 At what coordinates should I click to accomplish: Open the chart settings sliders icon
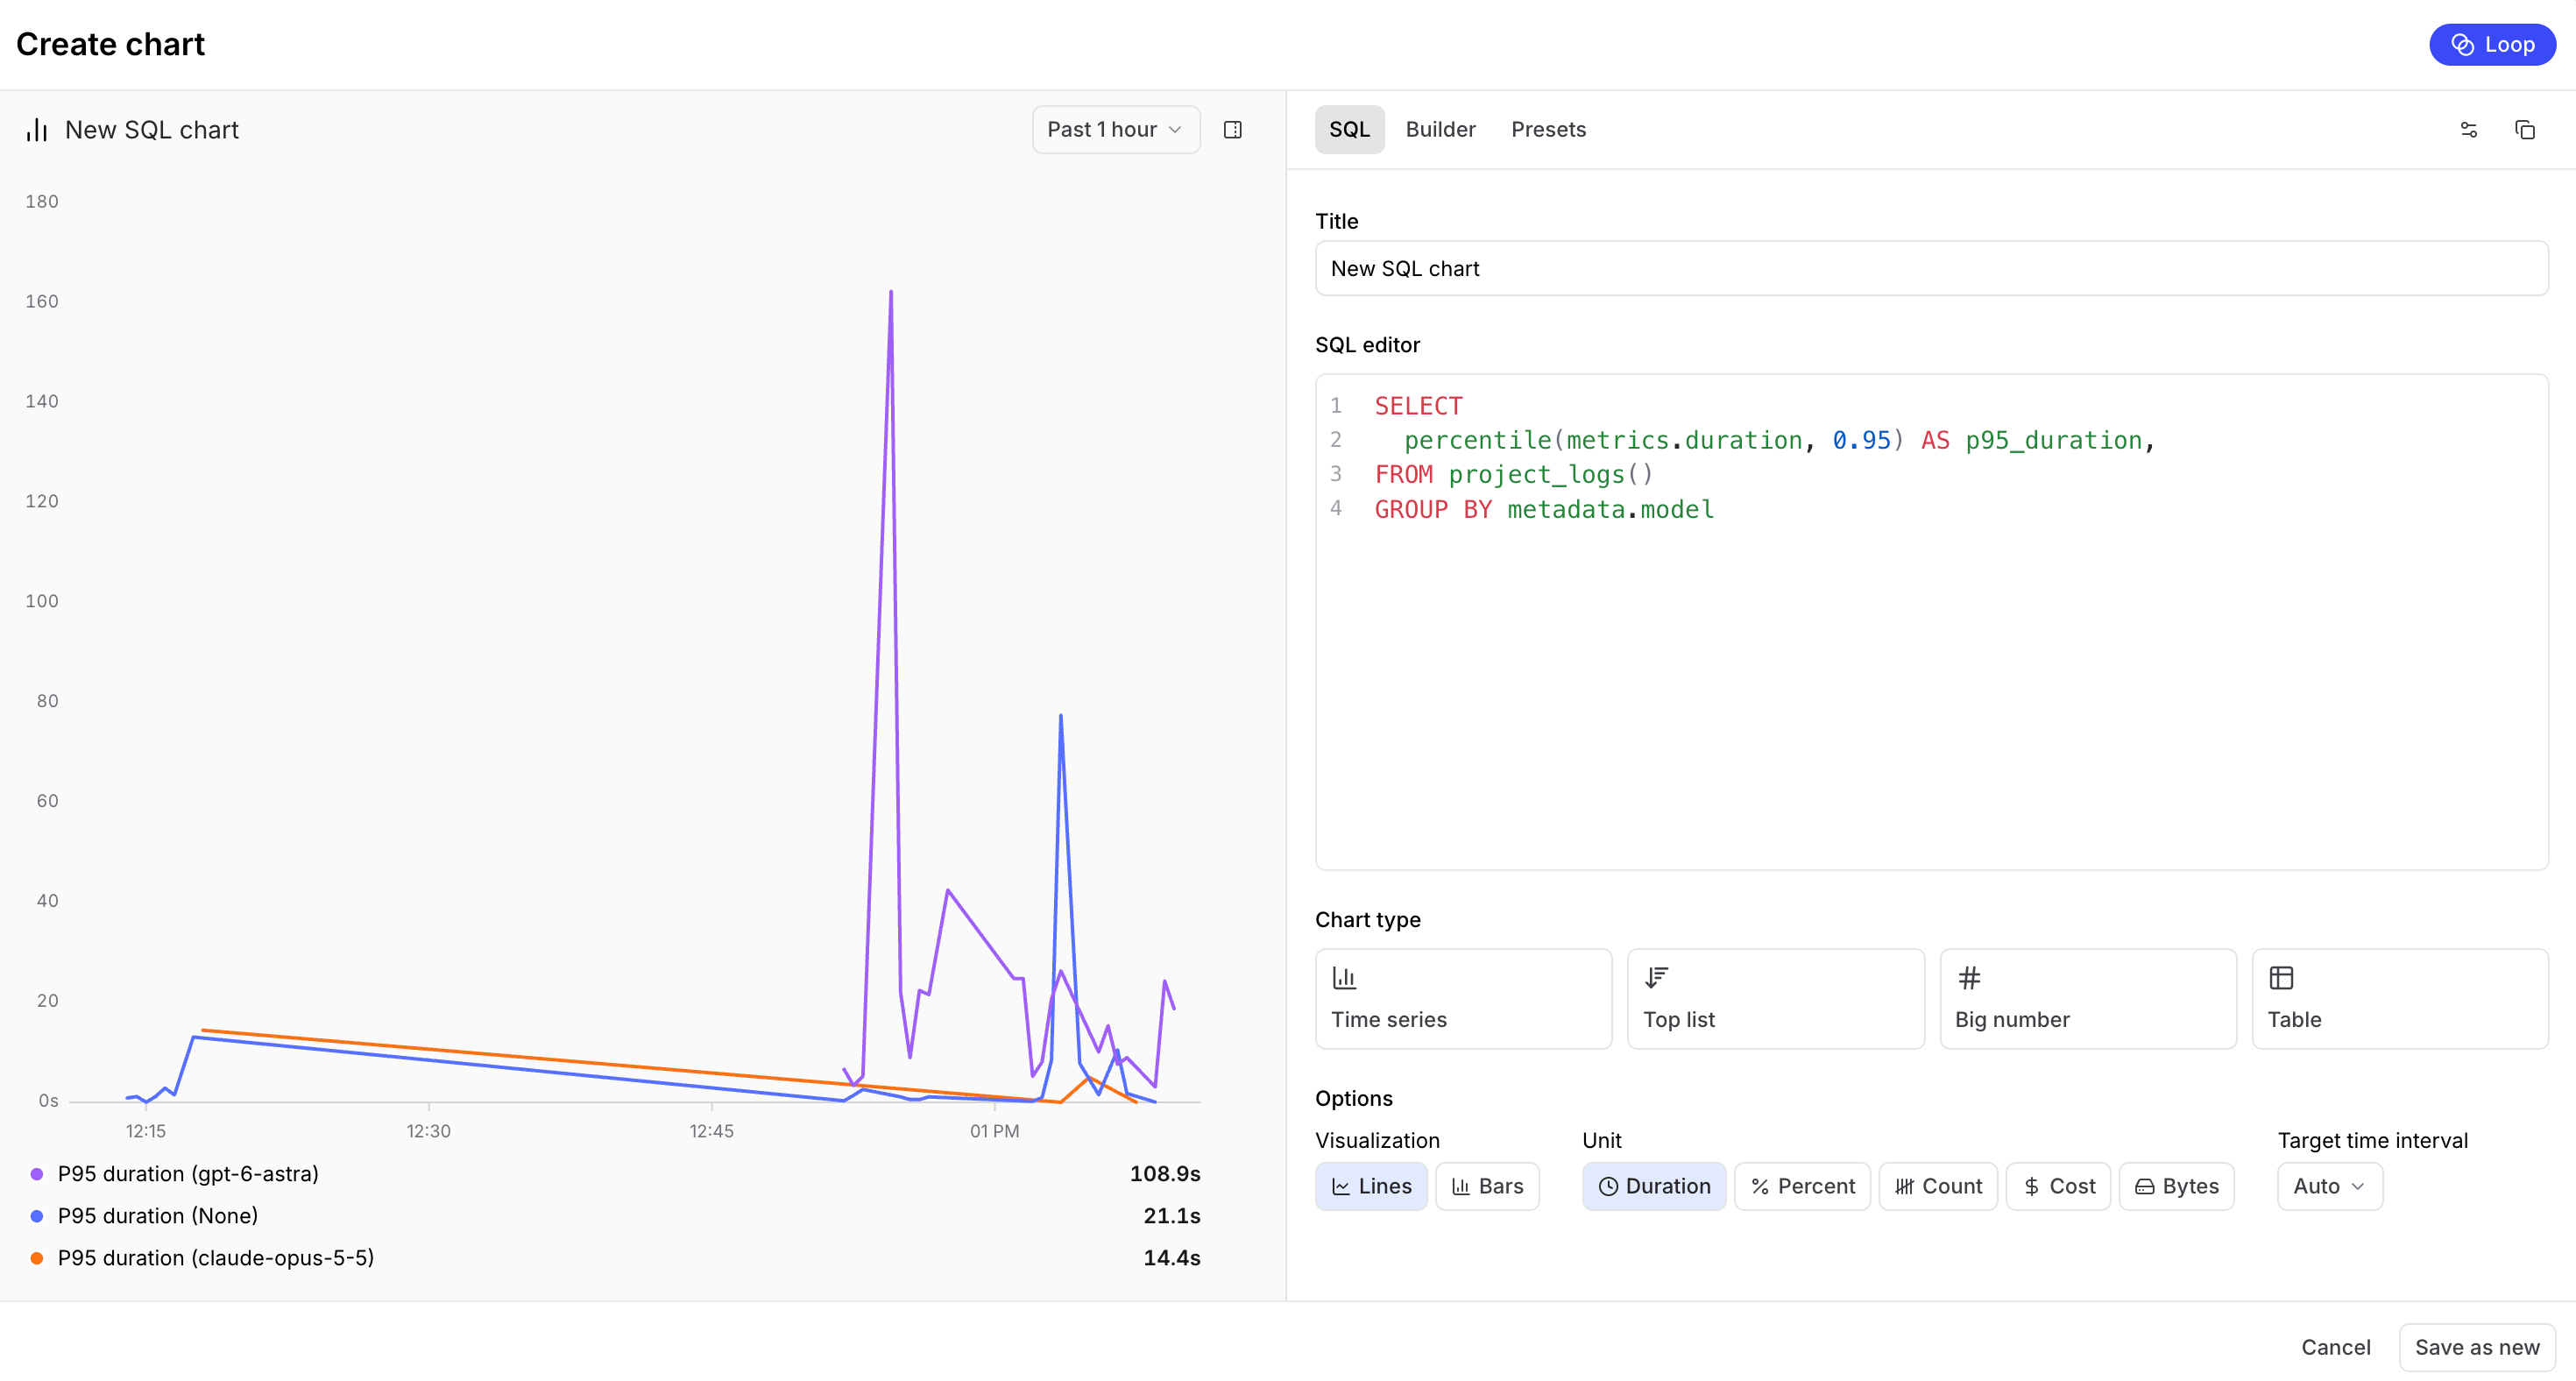pos(2468,130)
